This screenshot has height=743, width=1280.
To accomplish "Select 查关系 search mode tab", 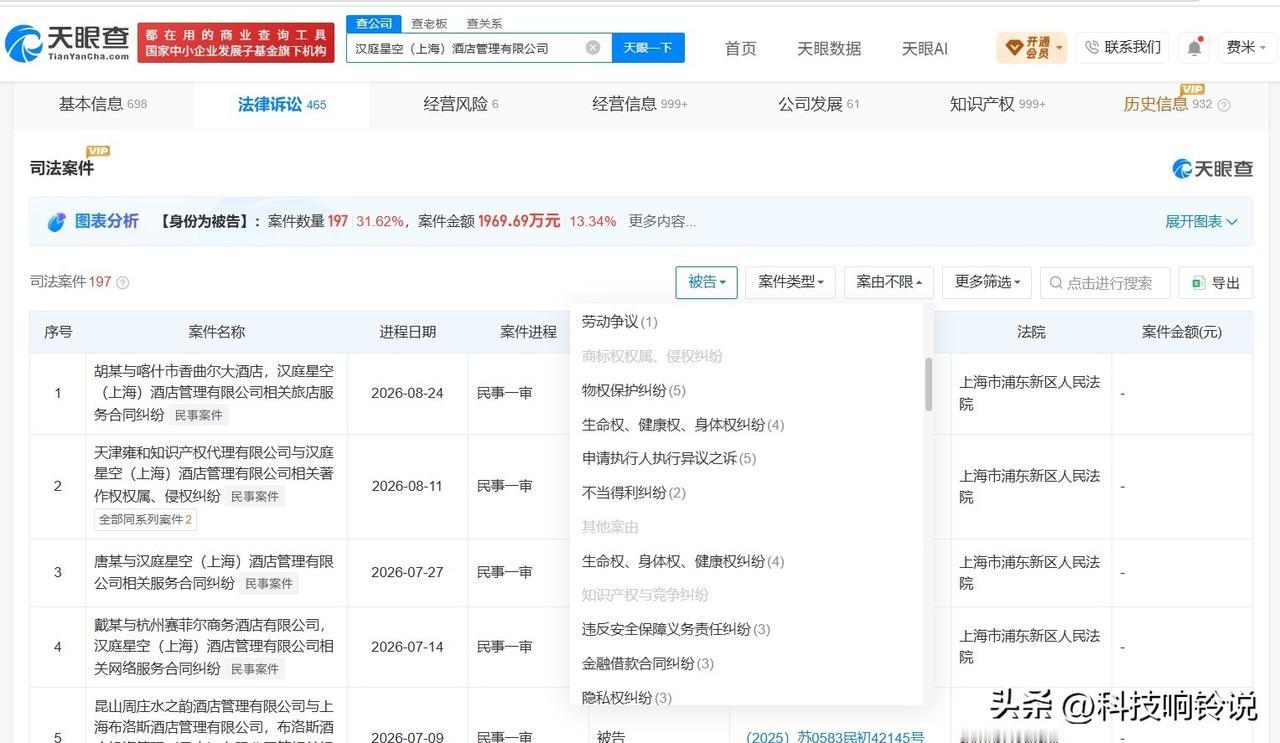I will click(484, 23).
